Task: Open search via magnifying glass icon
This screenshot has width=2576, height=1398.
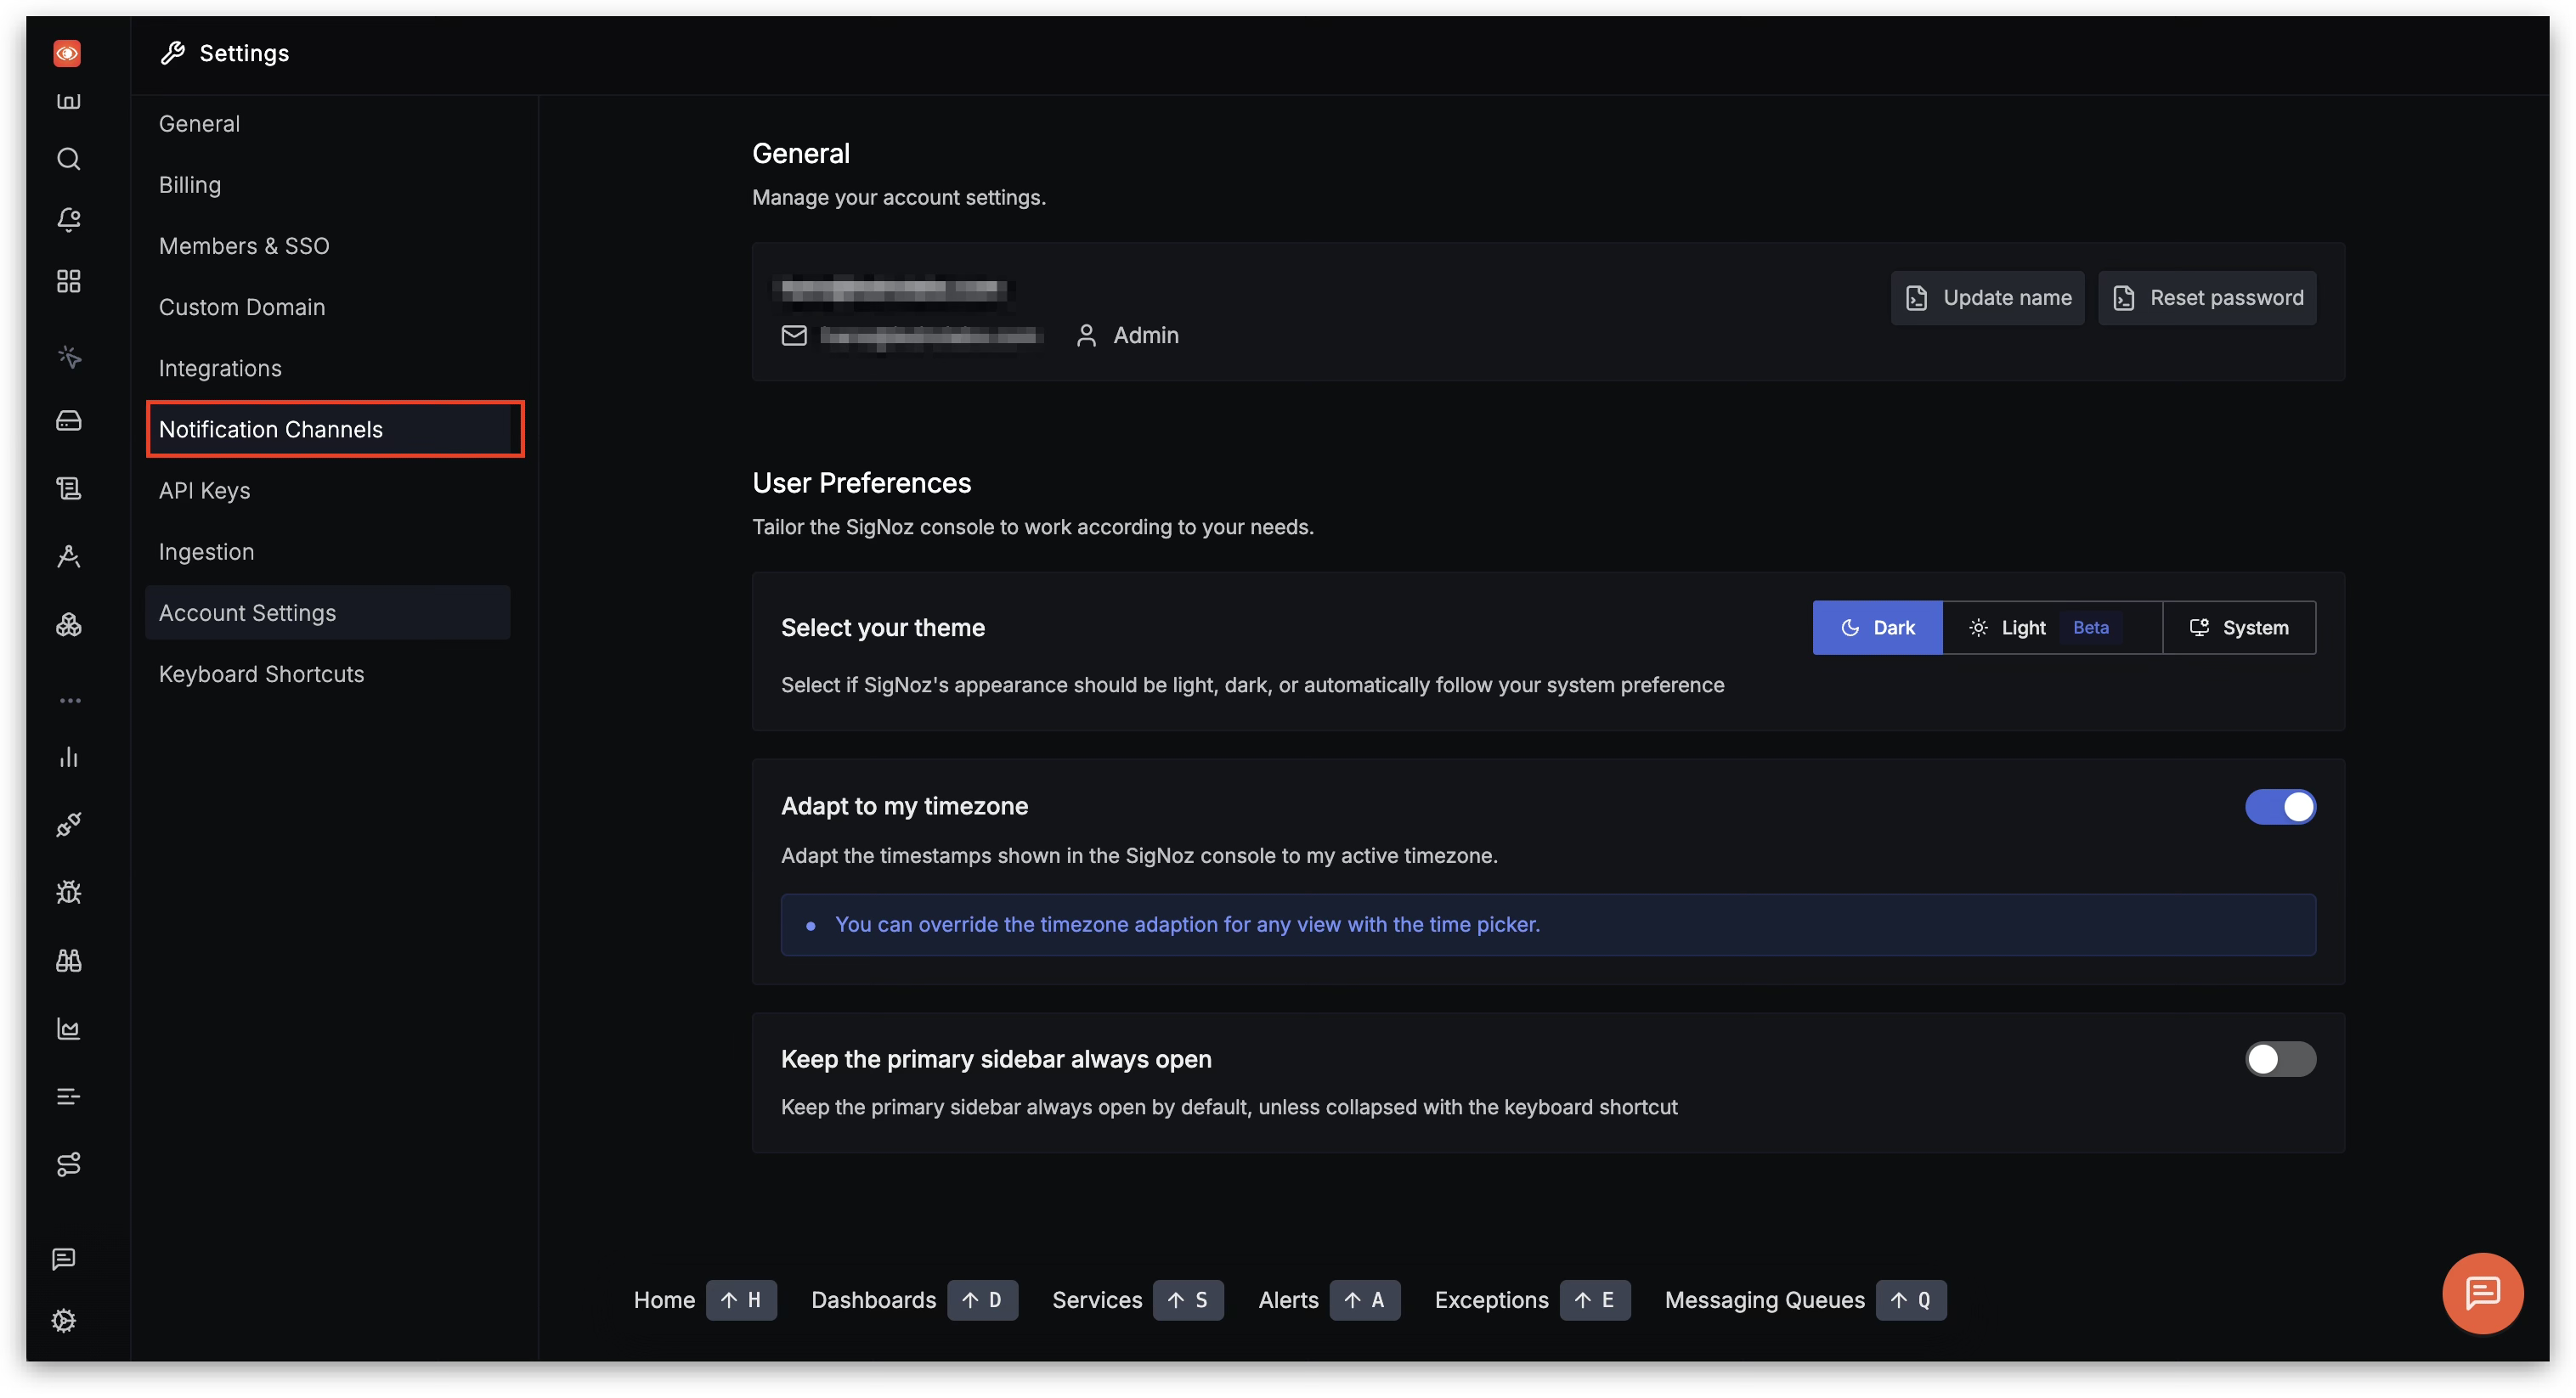Action: [68, 159]
